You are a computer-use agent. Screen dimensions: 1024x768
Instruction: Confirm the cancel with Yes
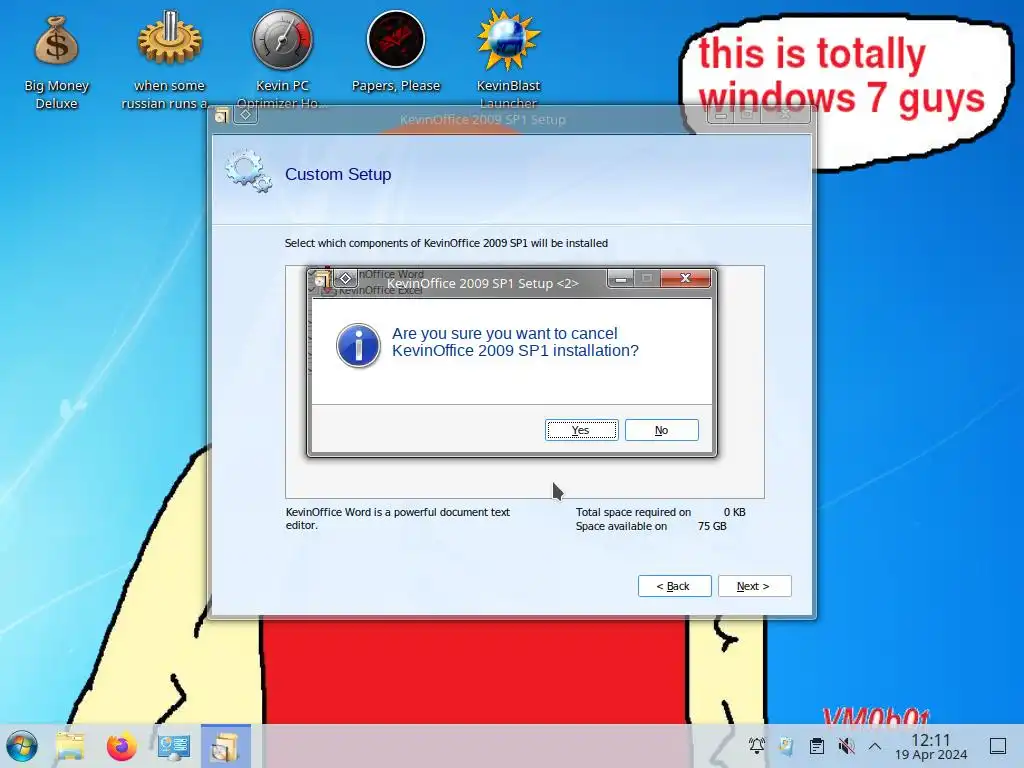coord(581,430)
